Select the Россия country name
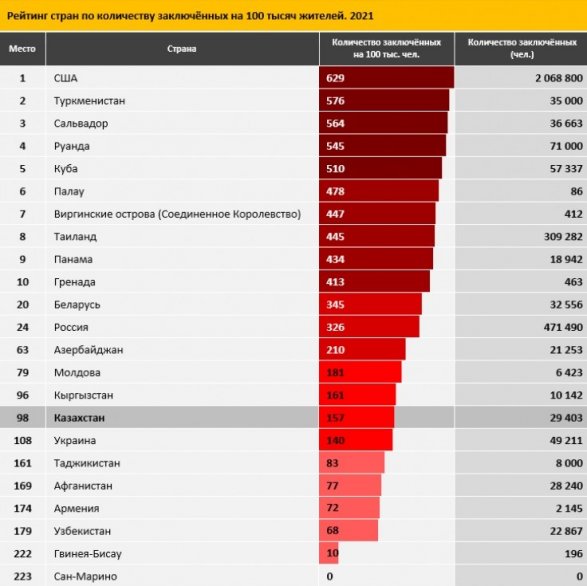 [71, 327]
